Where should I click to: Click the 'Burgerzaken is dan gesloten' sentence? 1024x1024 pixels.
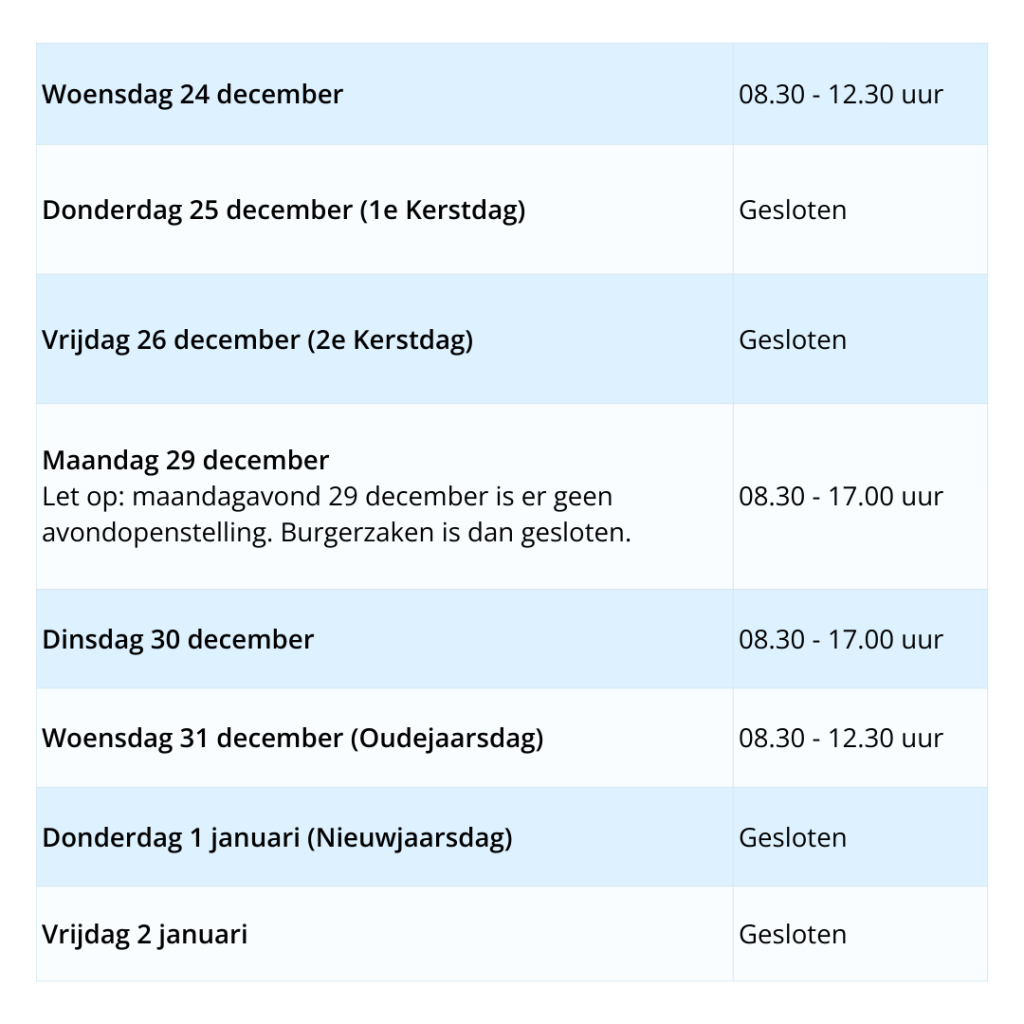point(456,533)
